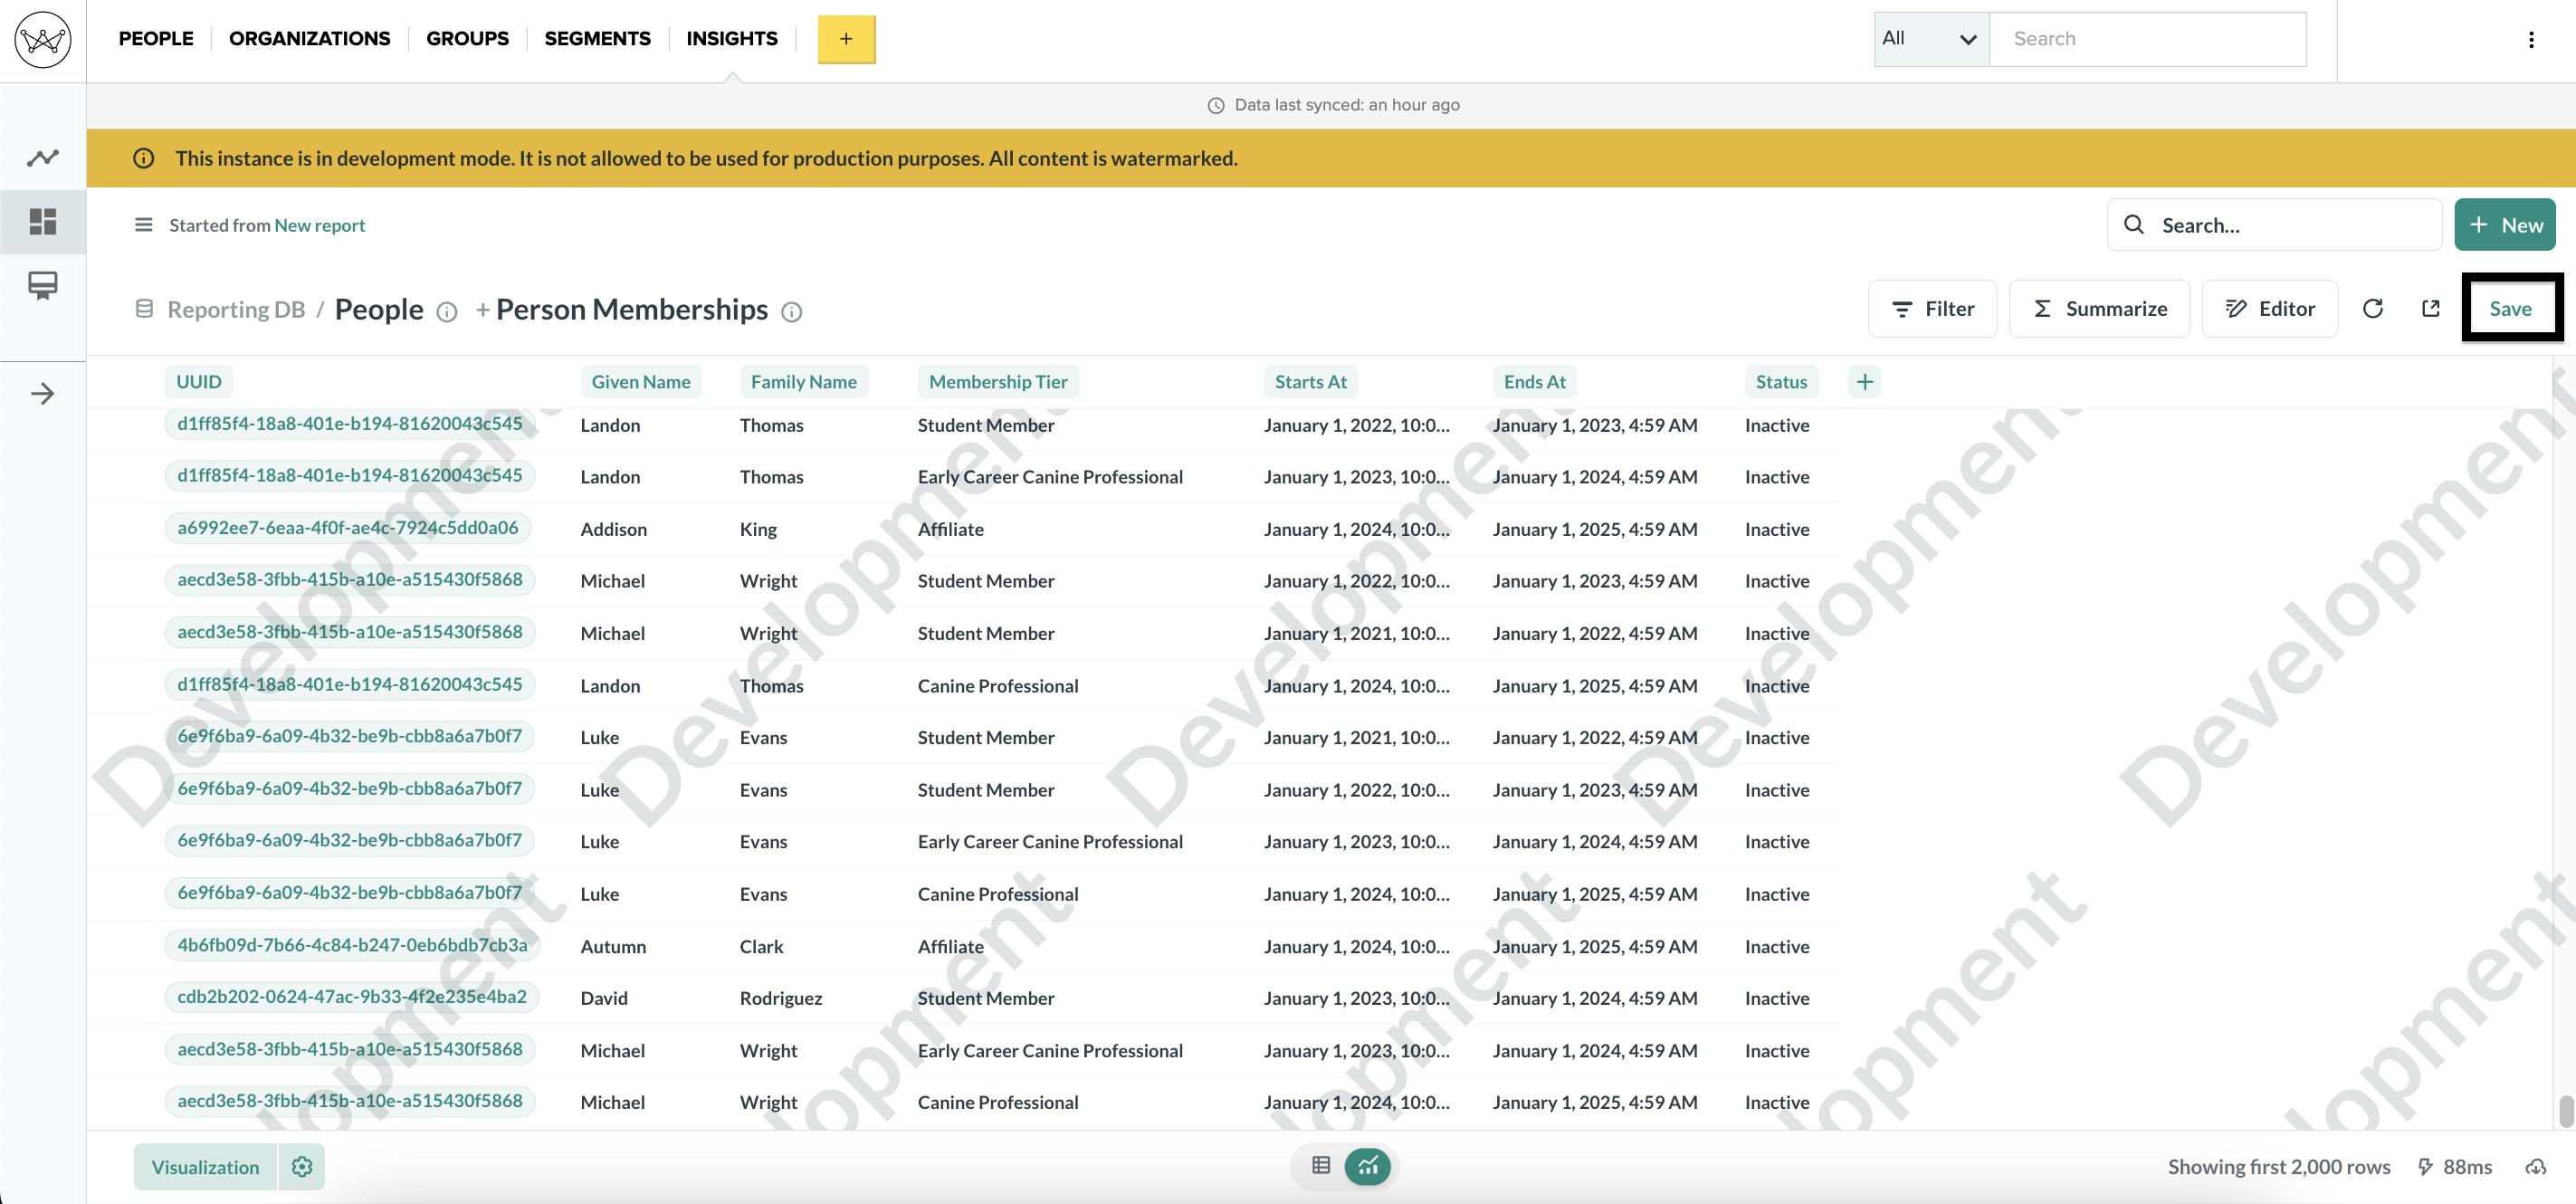Click the table's vertical scrollbar thumb

pos(2566,1111)
